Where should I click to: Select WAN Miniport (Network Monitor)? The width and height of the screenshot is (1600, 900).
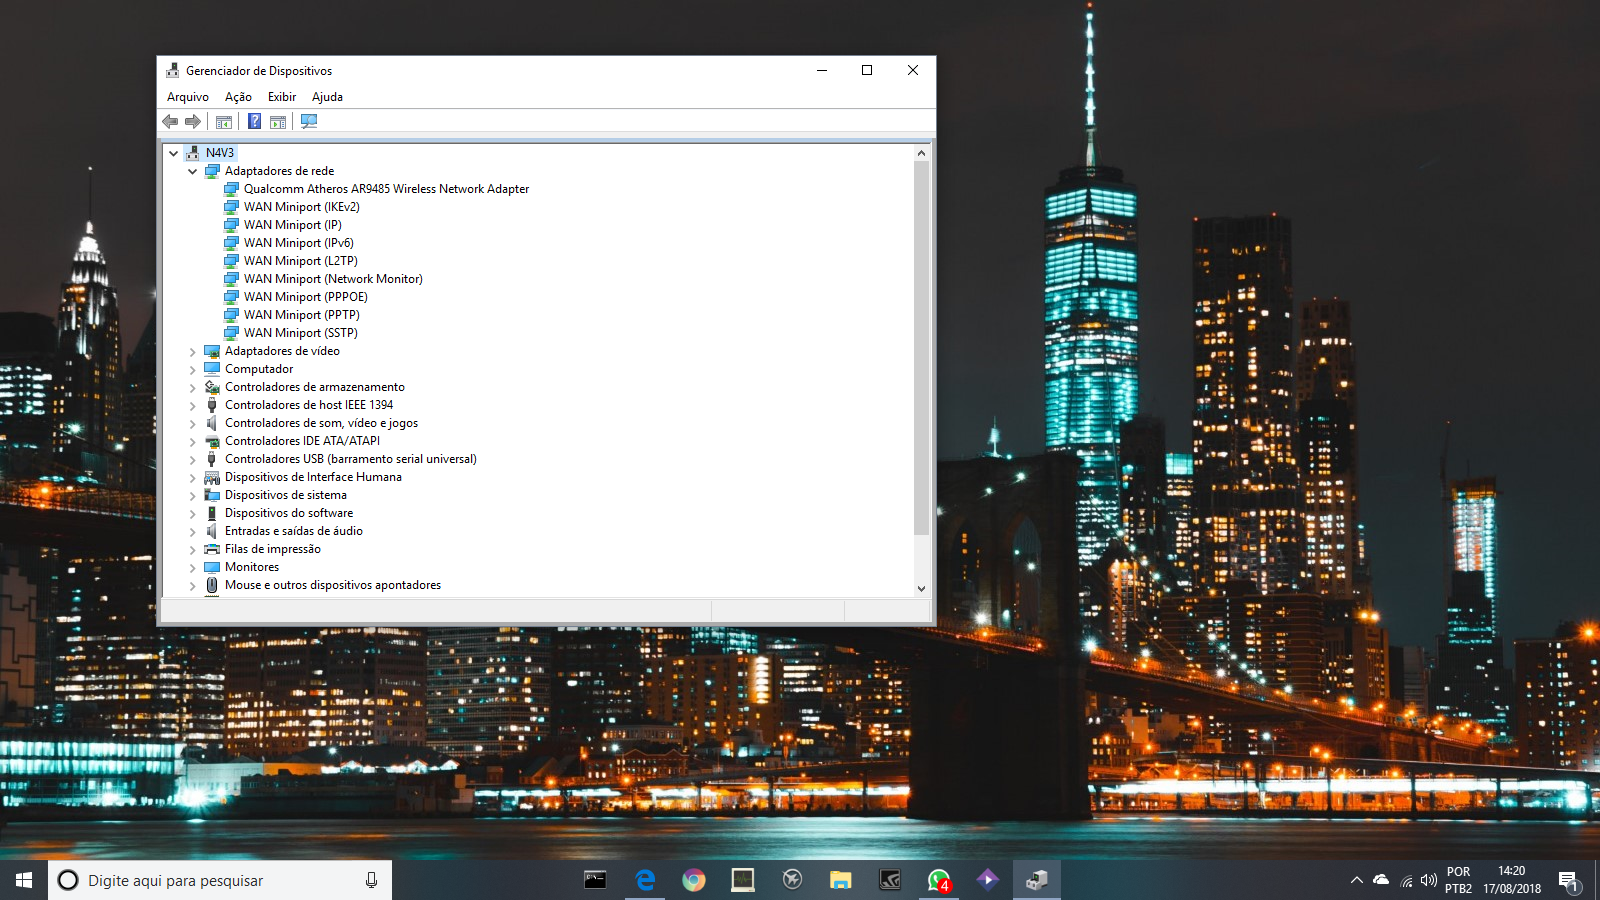point(333,279)
